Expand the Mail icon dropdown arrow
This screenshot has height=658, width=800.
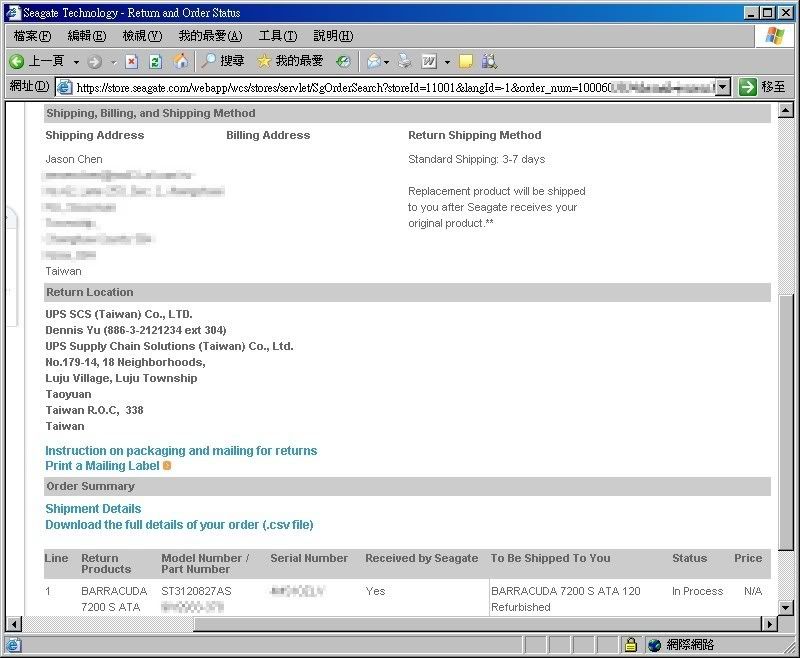tap(386, 62)
